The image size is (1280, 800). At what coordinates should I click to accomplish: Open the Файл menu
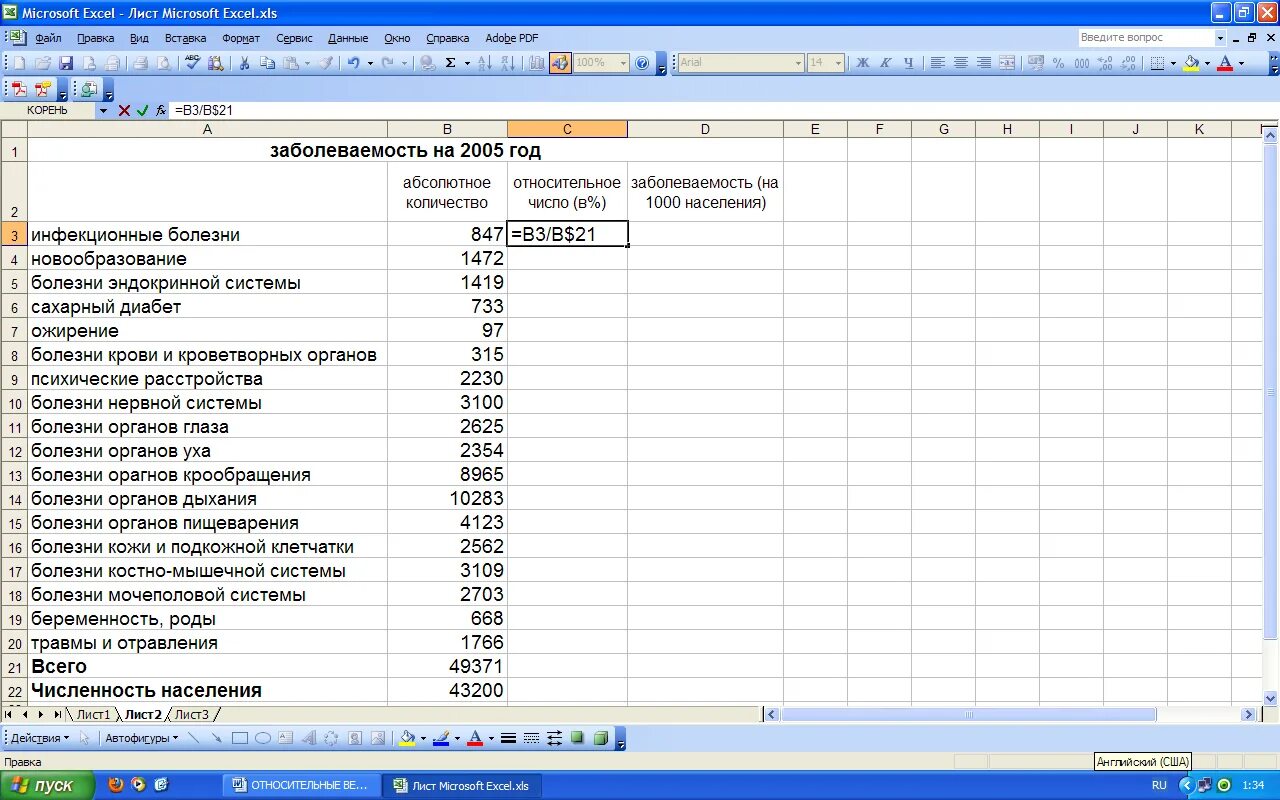48,38
